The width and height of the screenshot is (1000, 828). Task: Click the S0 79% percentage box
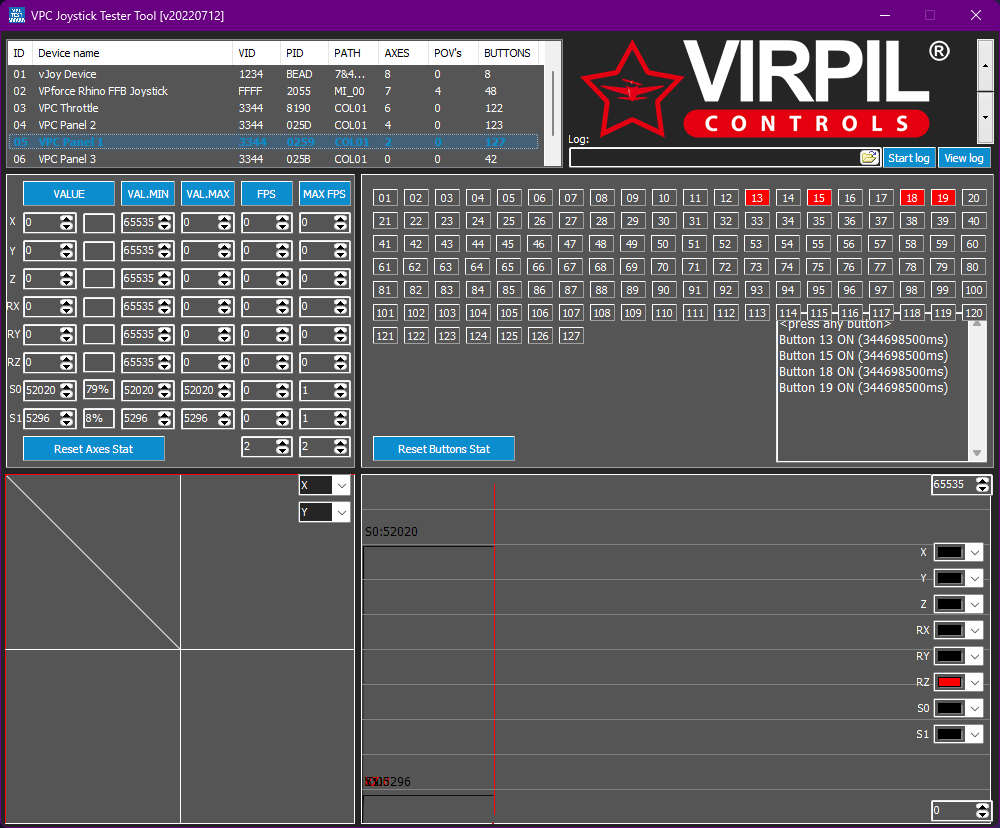point(99,390)
